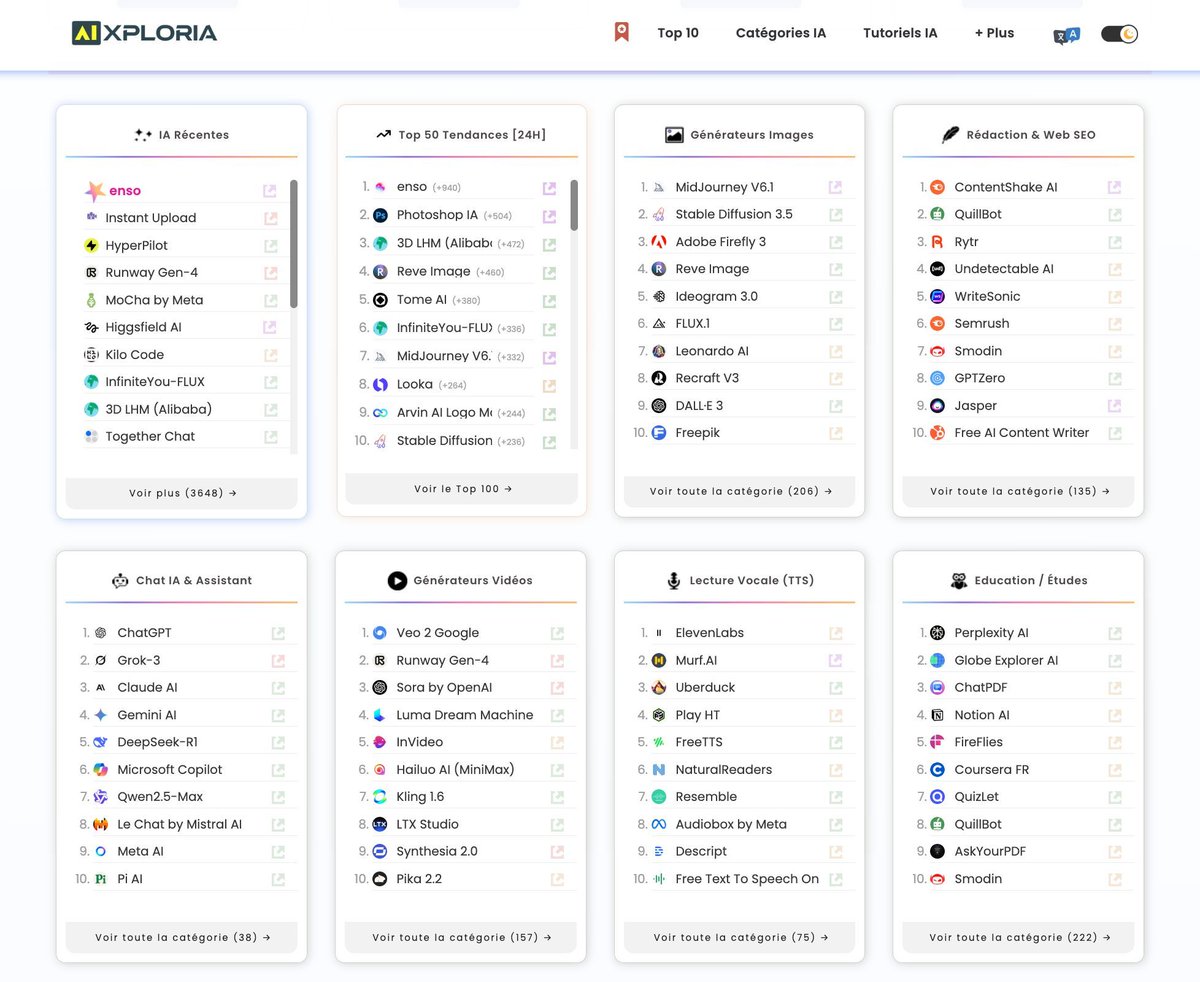Click Générateurs Vidéos card heading

tap(473, 580)
